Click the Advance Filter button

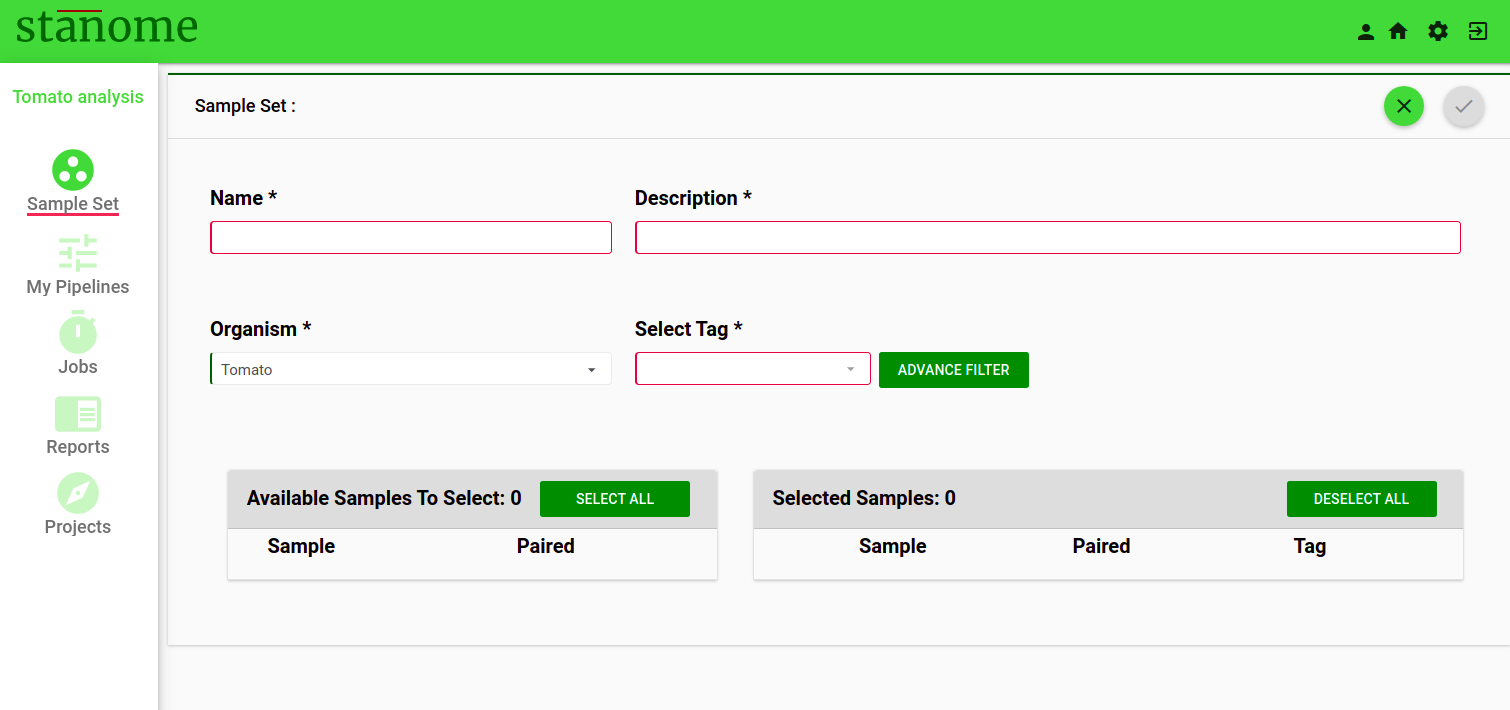(954, 370)
